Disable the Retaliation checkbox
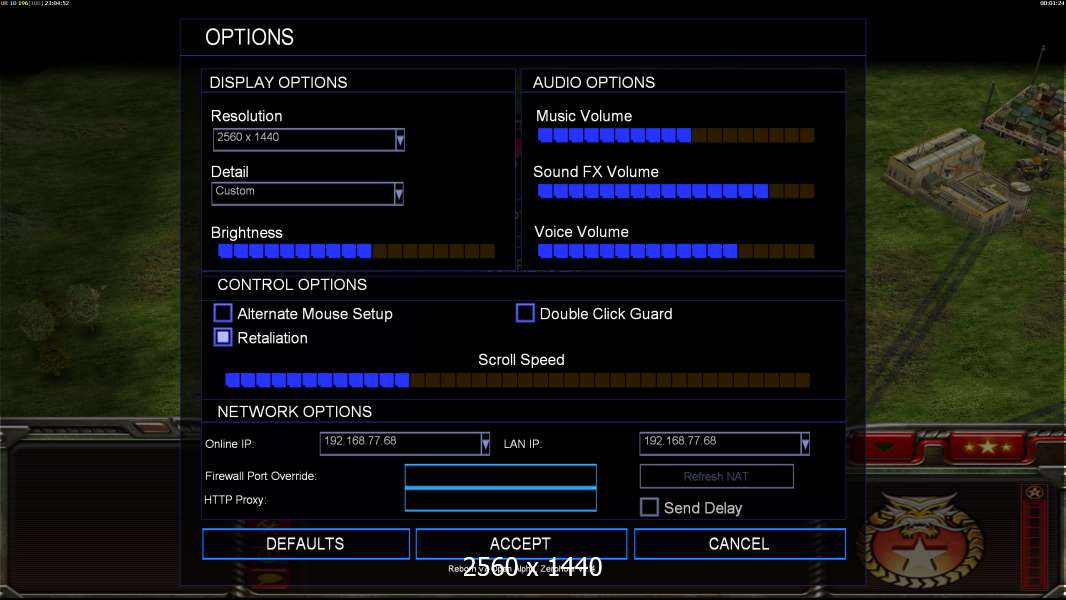The width and height of the screenshot is (1066, 600). 223,337
